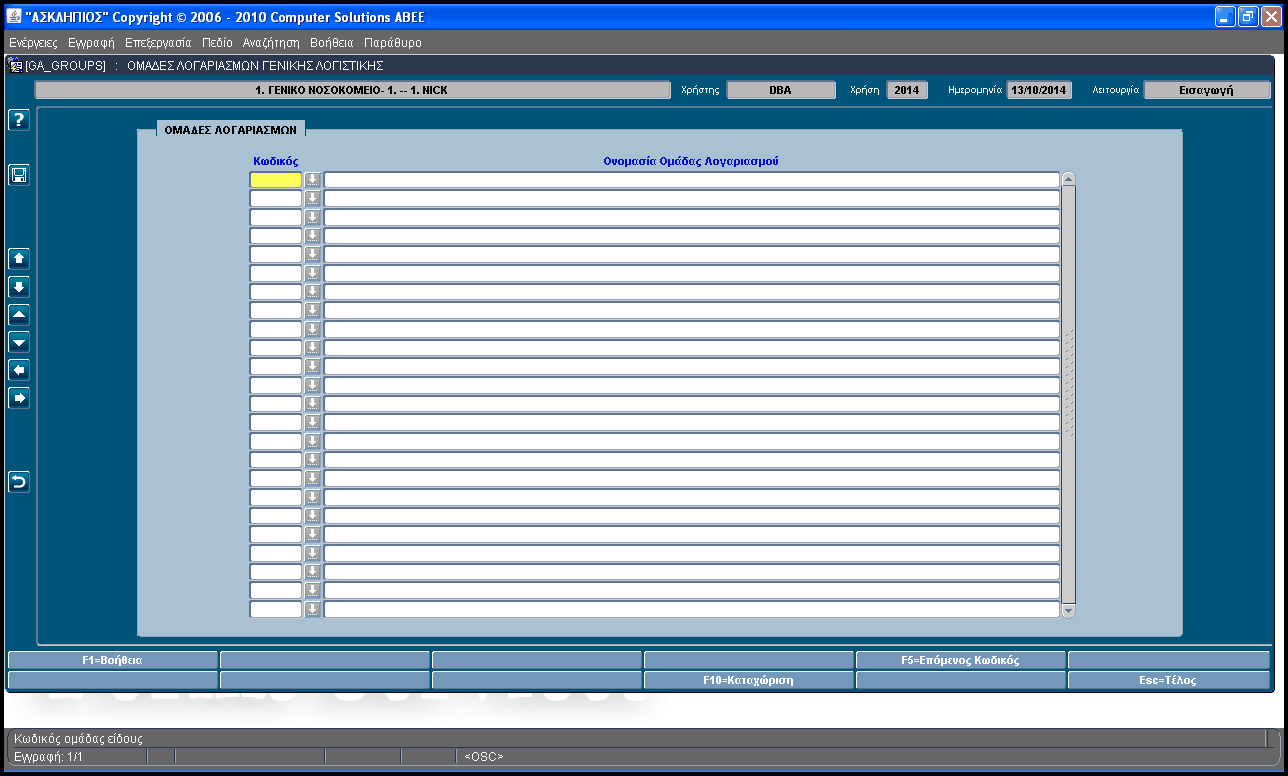Image resolution: width=1288 pixels, height=776 pixels.
Task: Click the second row's Κωδικός field
Action: tap(275, 198)
